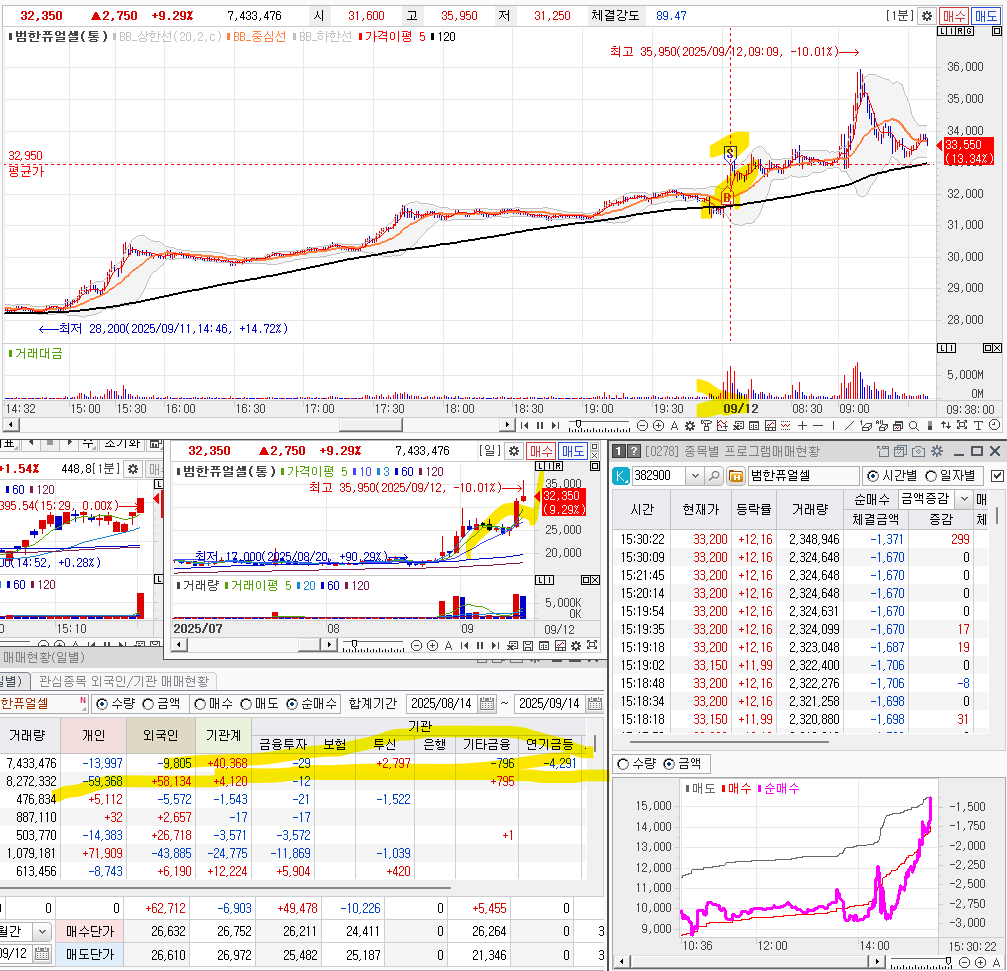The height and width of the screenshot is (971, 1007).
Task: Toggle checkbox next to 일자별 option
Action: point(997,476)
